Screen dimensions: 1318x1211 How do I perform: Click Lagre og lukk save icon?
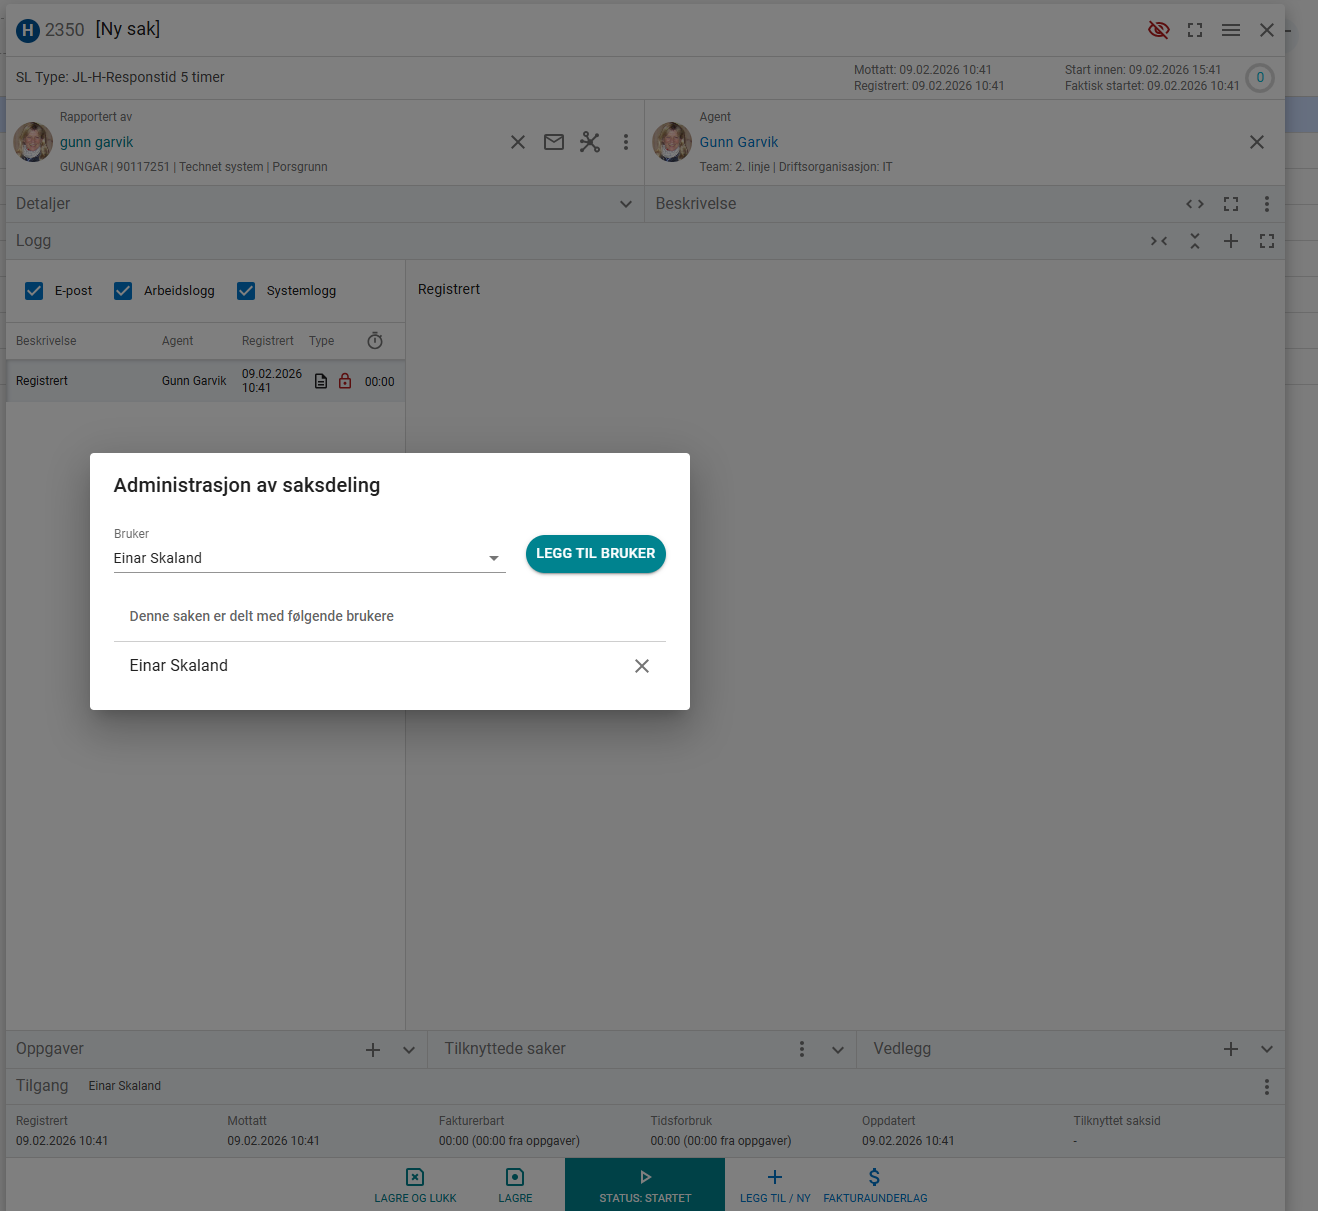pyautogui.click(x=415, y=1177)
